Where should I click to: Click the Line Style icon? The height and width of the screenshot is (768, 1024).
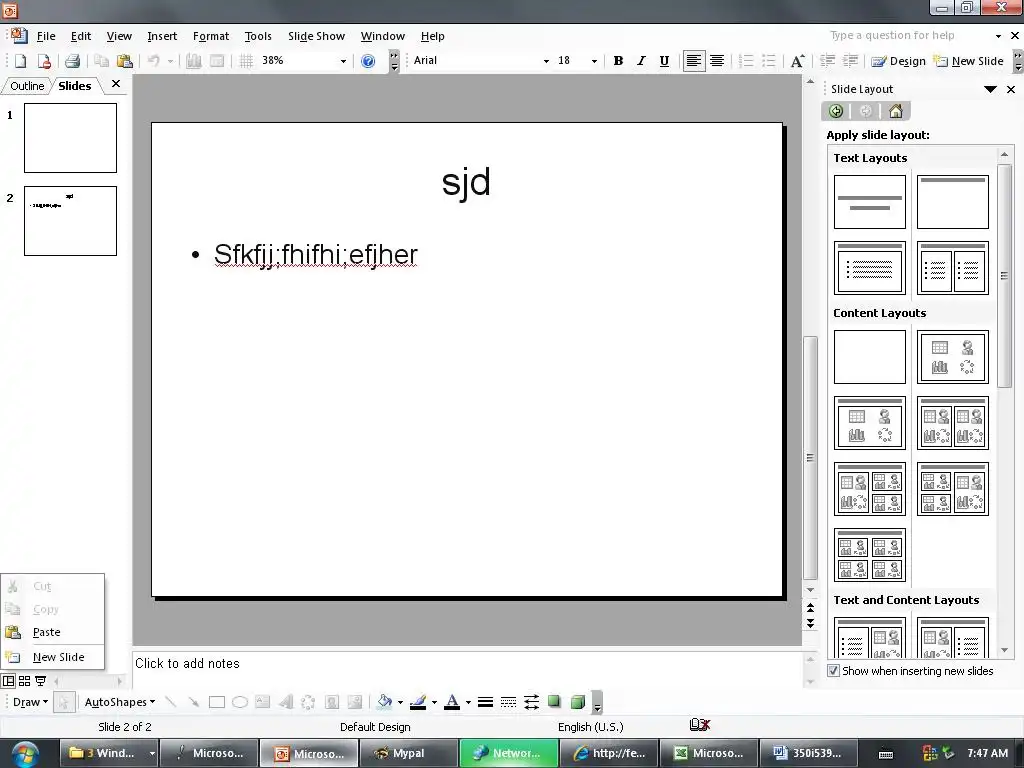[485, 702]
